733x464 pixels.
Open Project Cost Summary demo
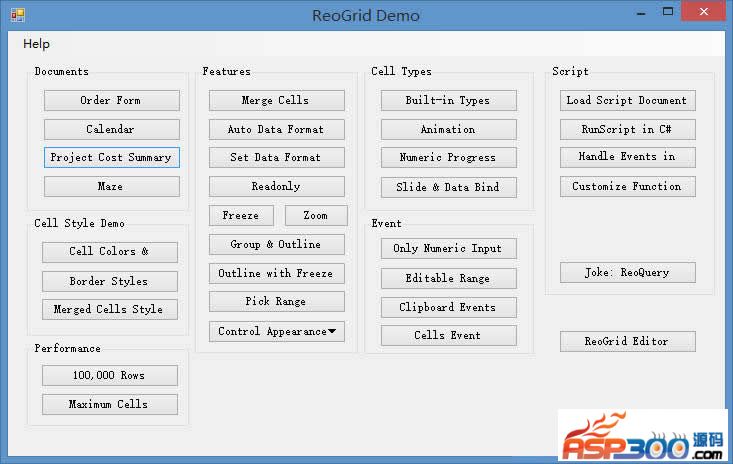pyautogui.click(x=112, y=157)
